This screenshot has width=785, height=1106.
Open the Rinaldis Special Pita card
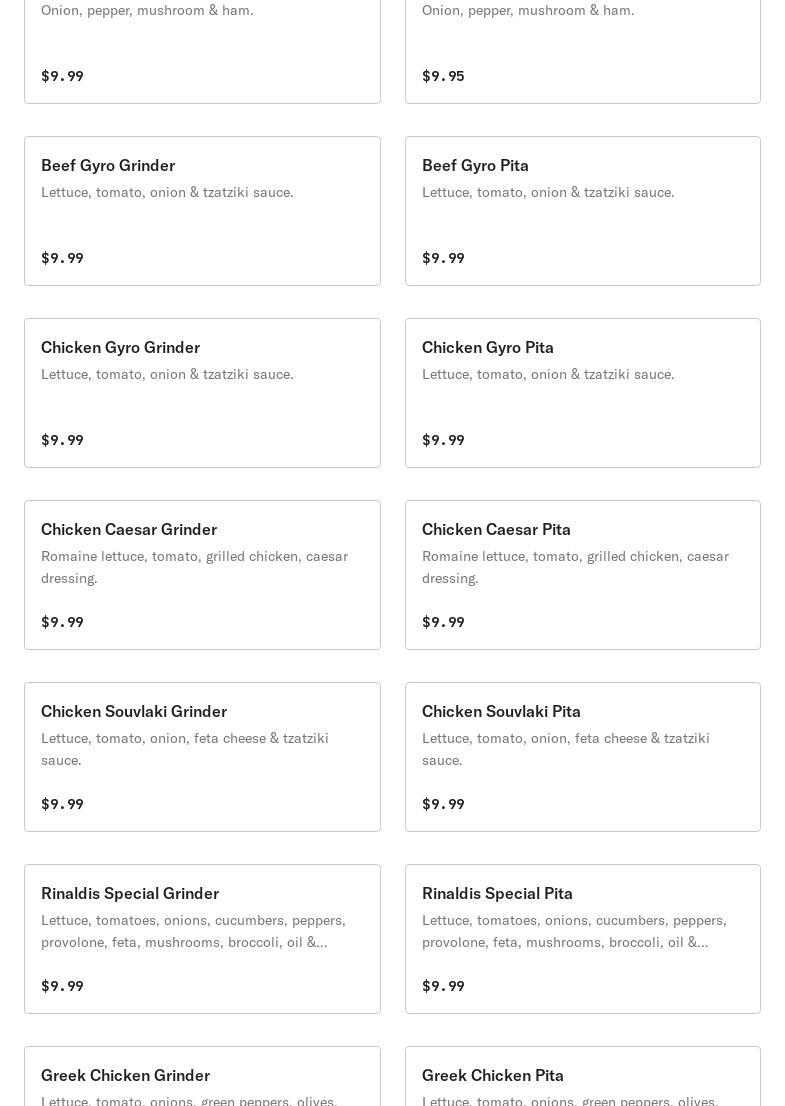tap(582, 939)
